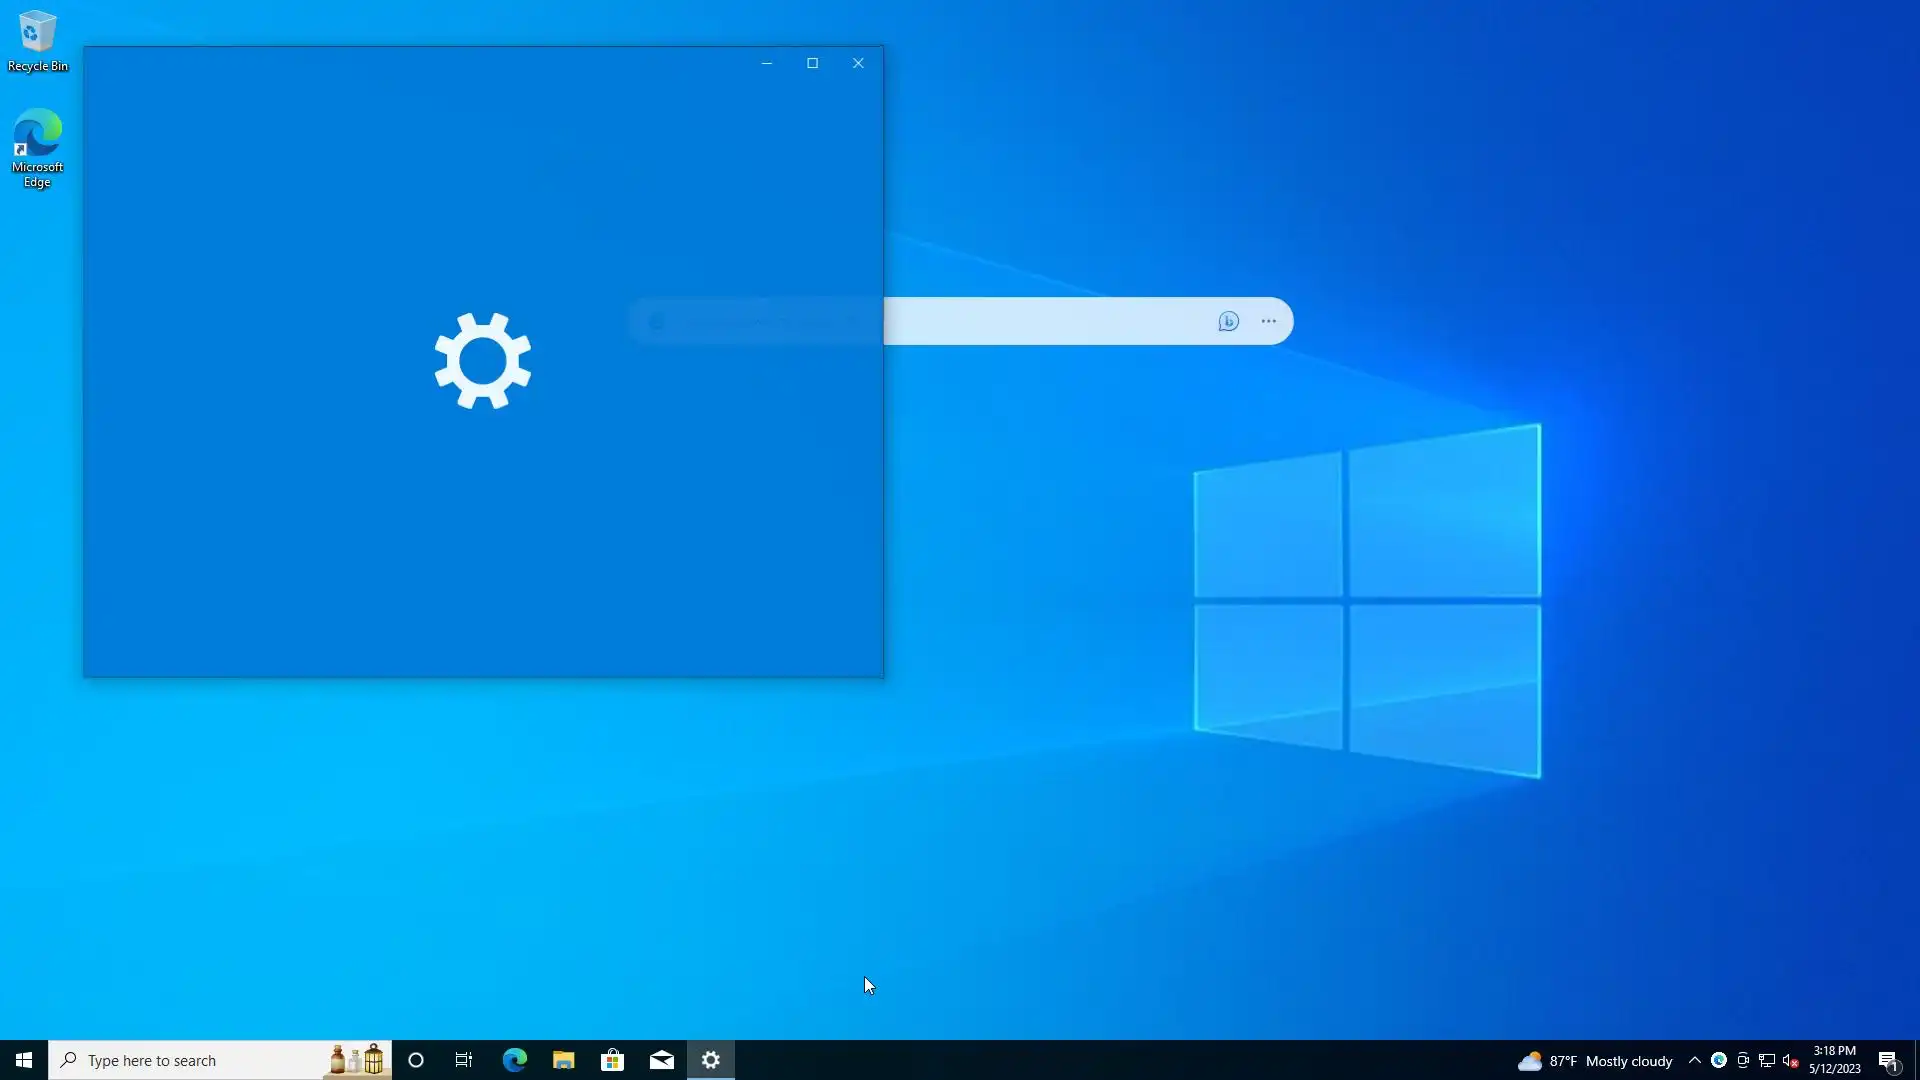Image resolution: width=1920 pixels, height=1080 pixels.
Task: Open the Start menu
Action: coord(24,1060)
